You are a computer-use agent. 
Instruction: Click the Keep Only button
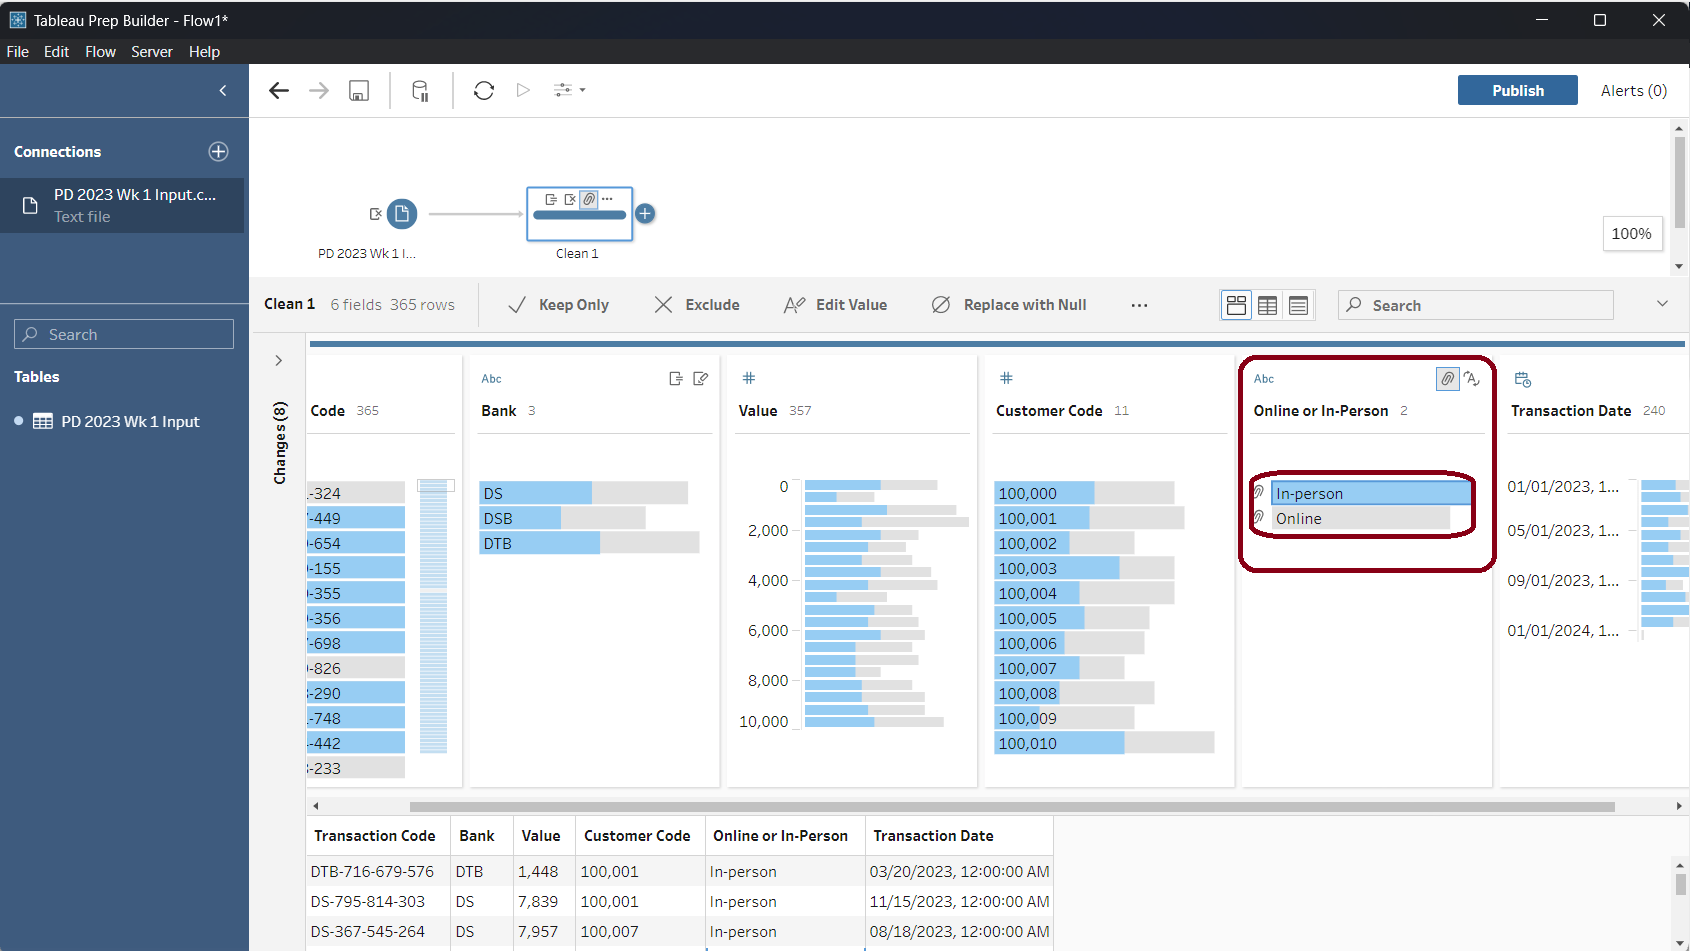tap(559, 306)
